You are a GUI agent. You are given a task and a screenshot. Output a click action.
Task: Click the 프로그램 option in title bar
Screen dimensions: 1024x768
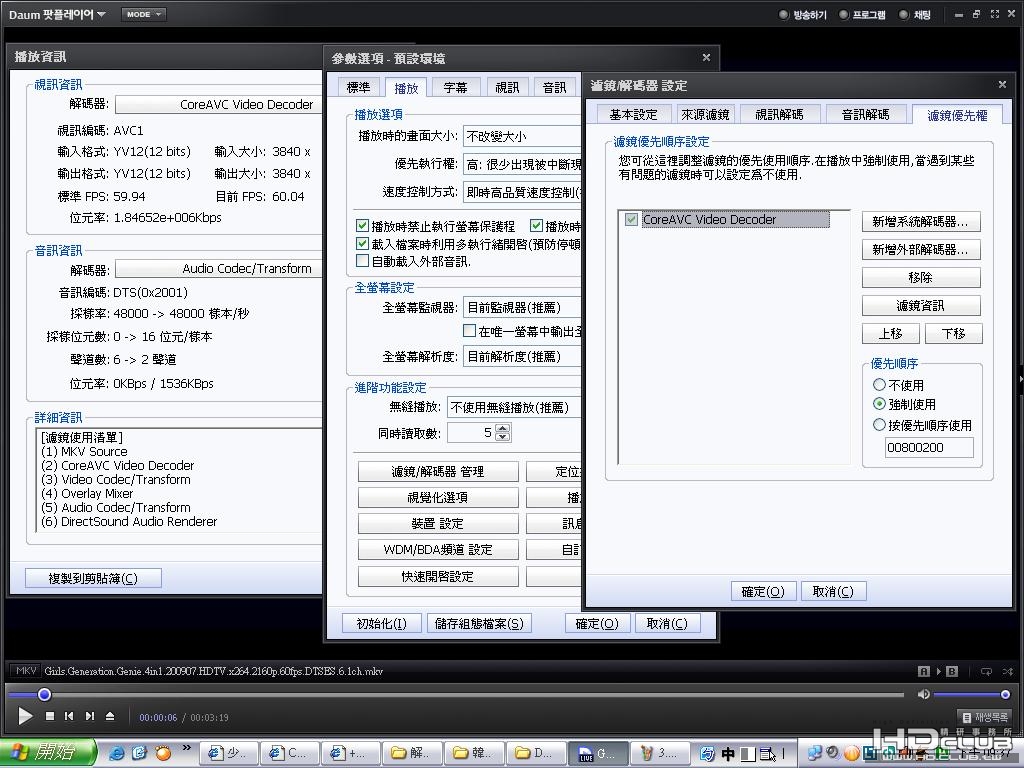coord(863,14)
